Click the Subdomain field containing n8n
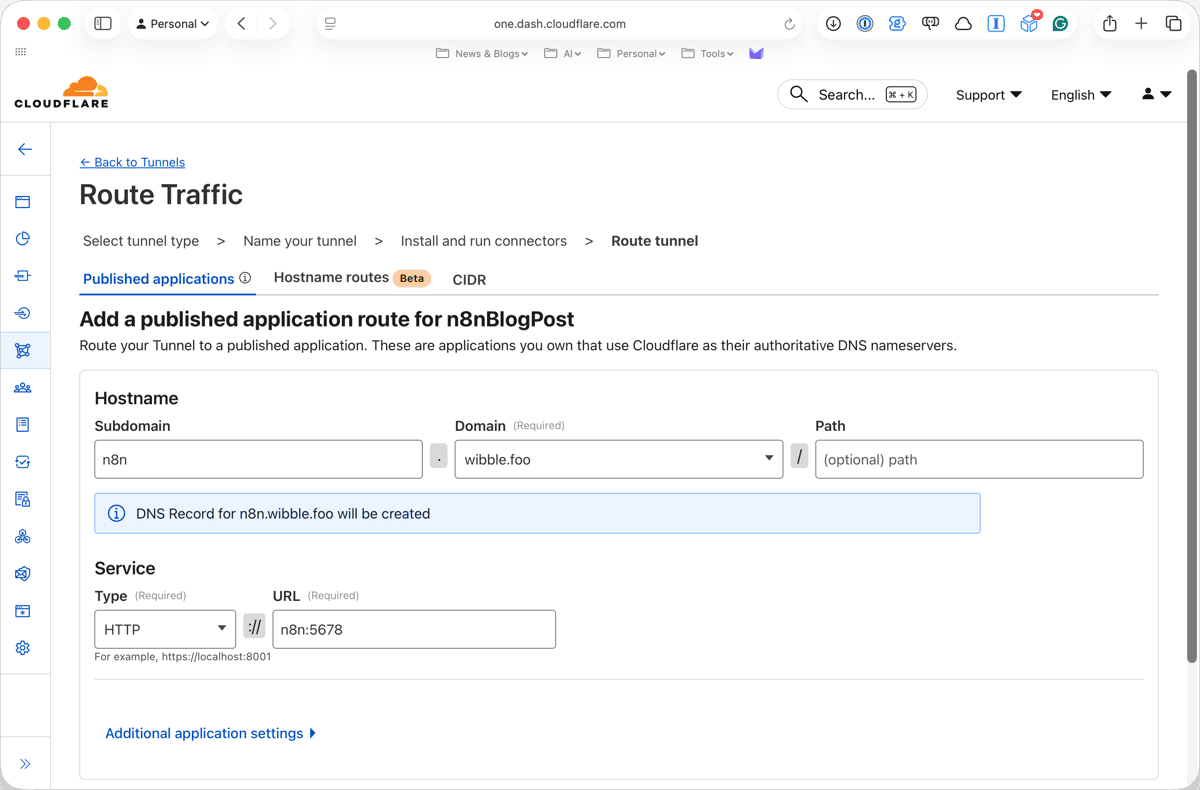 point(258,459)
